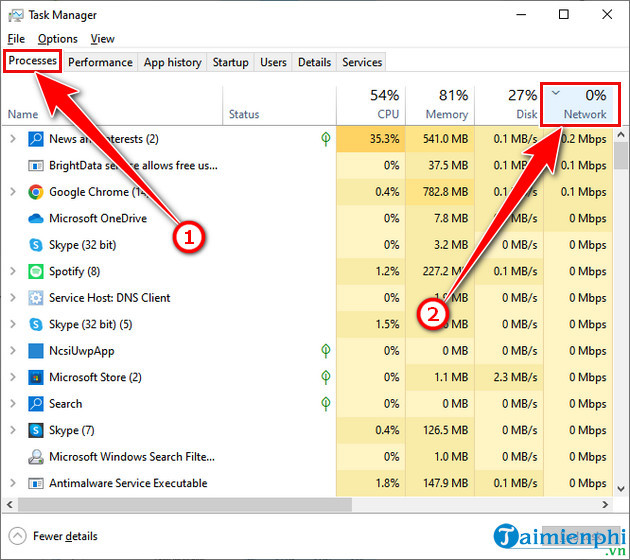The width and height of the screenshot is (630, 560).
Task: Expand the Skype (7) process group
Action: pos(13,430)
